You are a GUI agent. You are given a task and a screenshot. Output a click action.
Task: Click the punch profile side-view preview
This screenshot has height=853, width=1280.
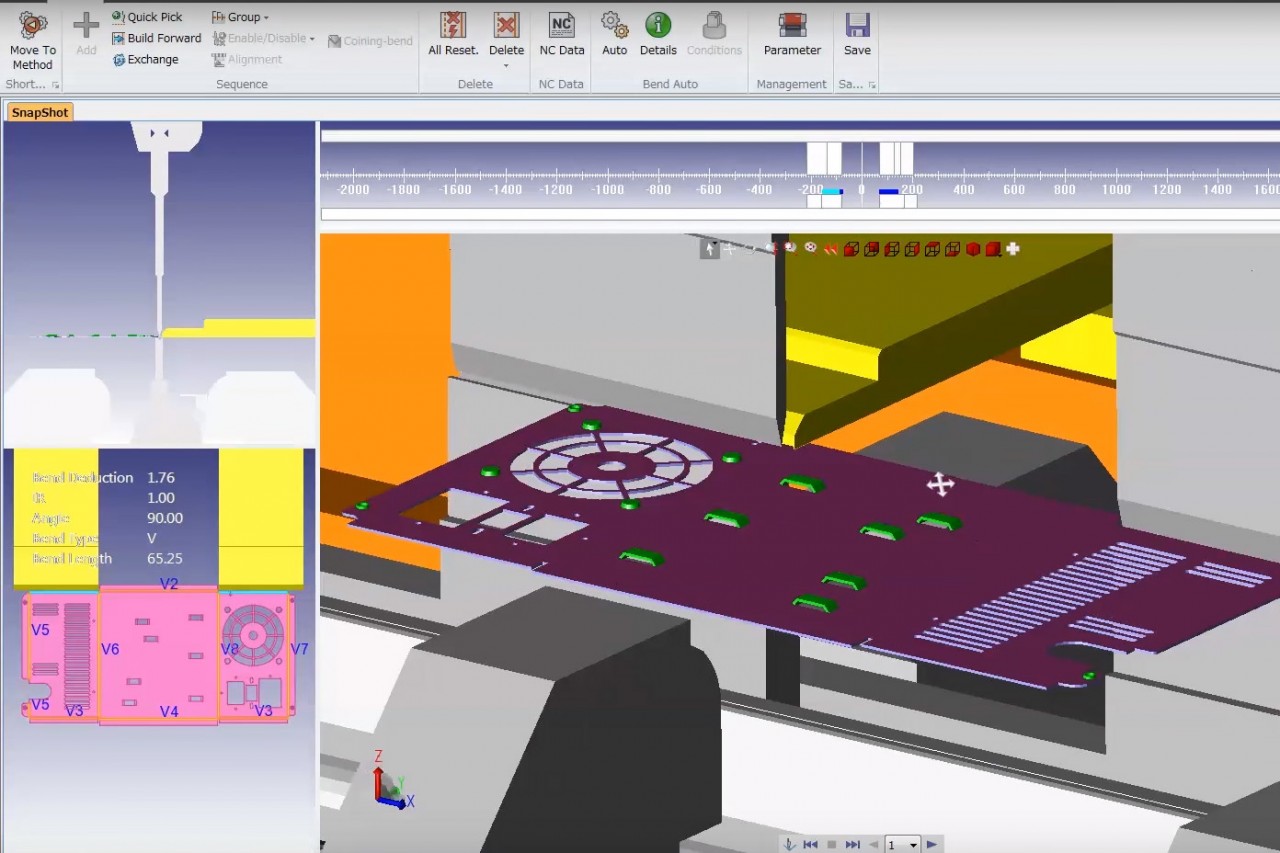click(x=160, y=285)
